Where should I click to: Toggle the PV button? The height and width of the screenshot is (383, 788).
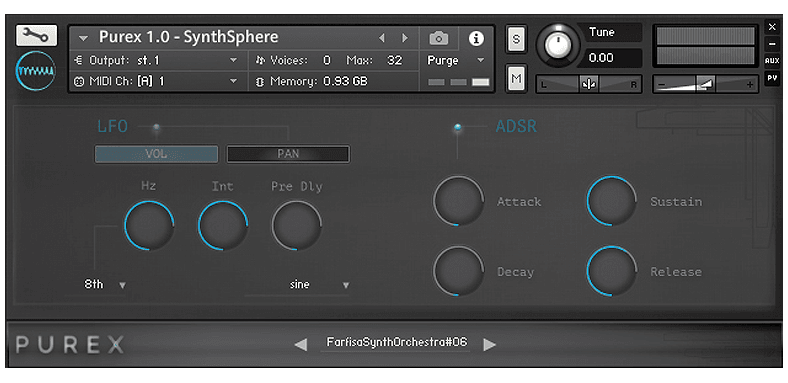click(x=772, y=78)
